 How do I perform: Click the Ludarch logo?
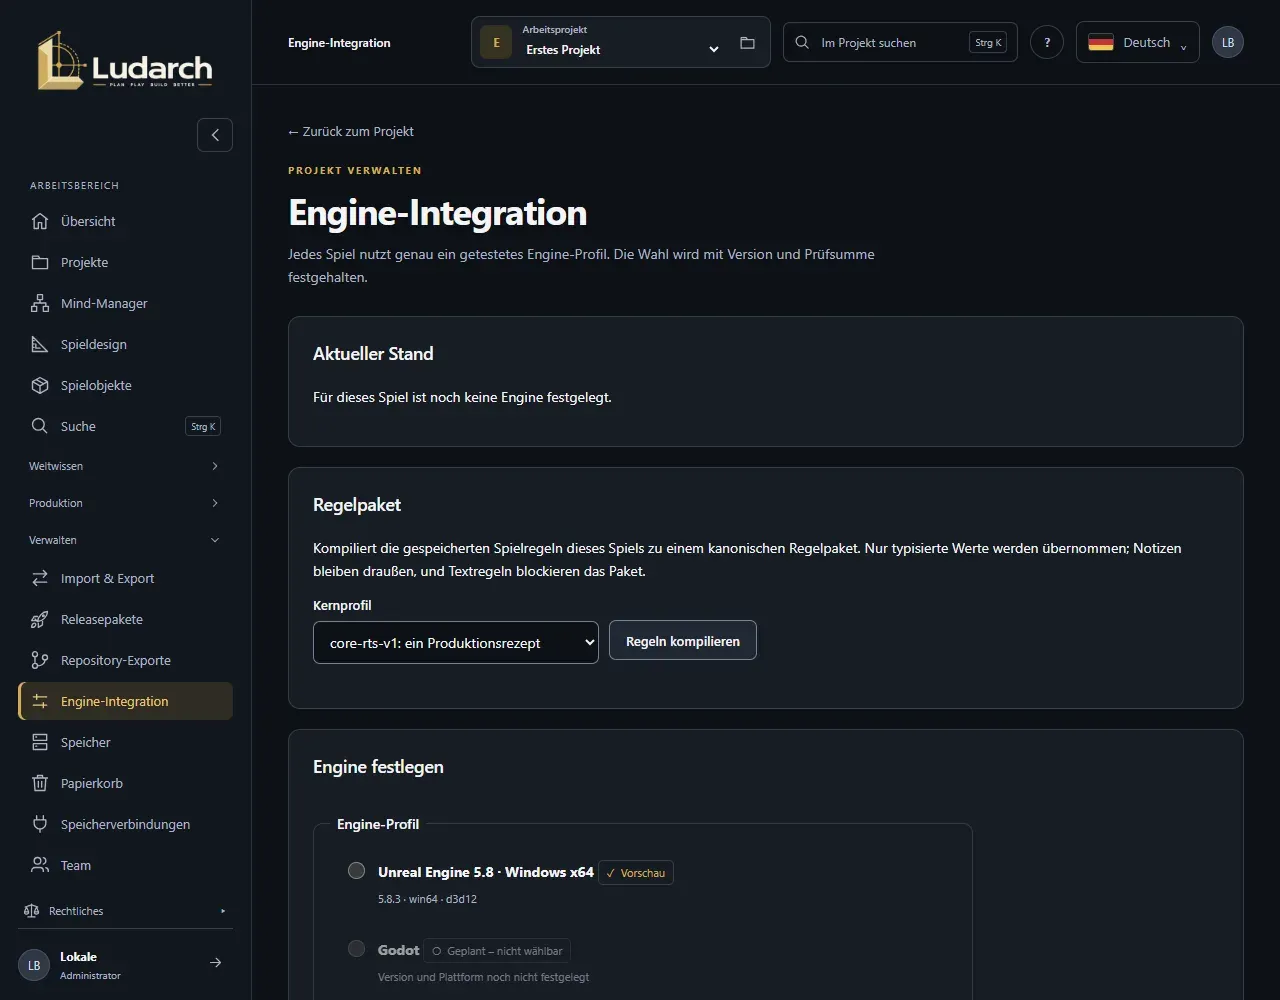125,60
